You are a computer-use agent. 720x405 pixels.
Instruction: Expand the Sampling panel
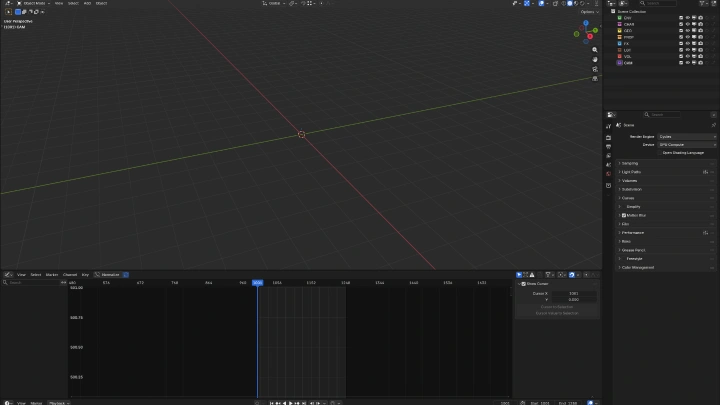(x=666, y=163)
